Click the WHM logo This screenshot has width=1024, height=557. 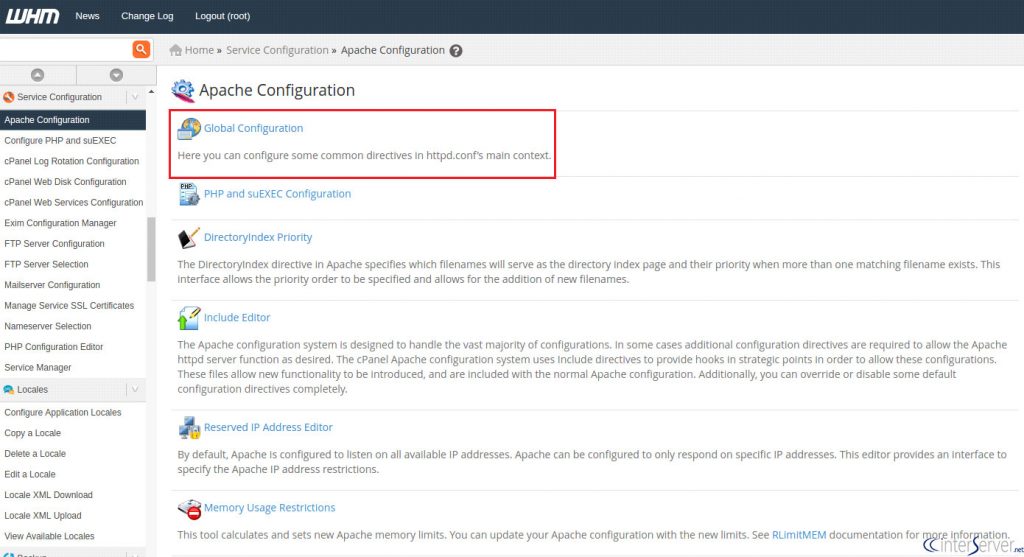click(32, 16)
